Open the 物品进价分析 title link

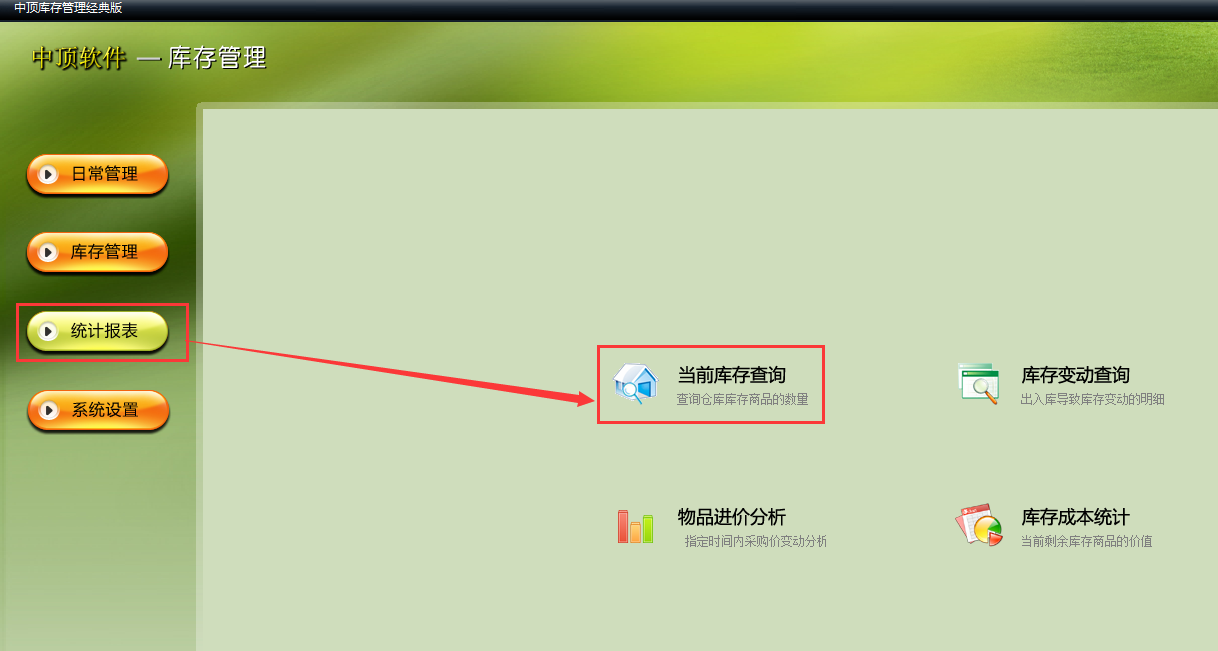tap(732, 518)
